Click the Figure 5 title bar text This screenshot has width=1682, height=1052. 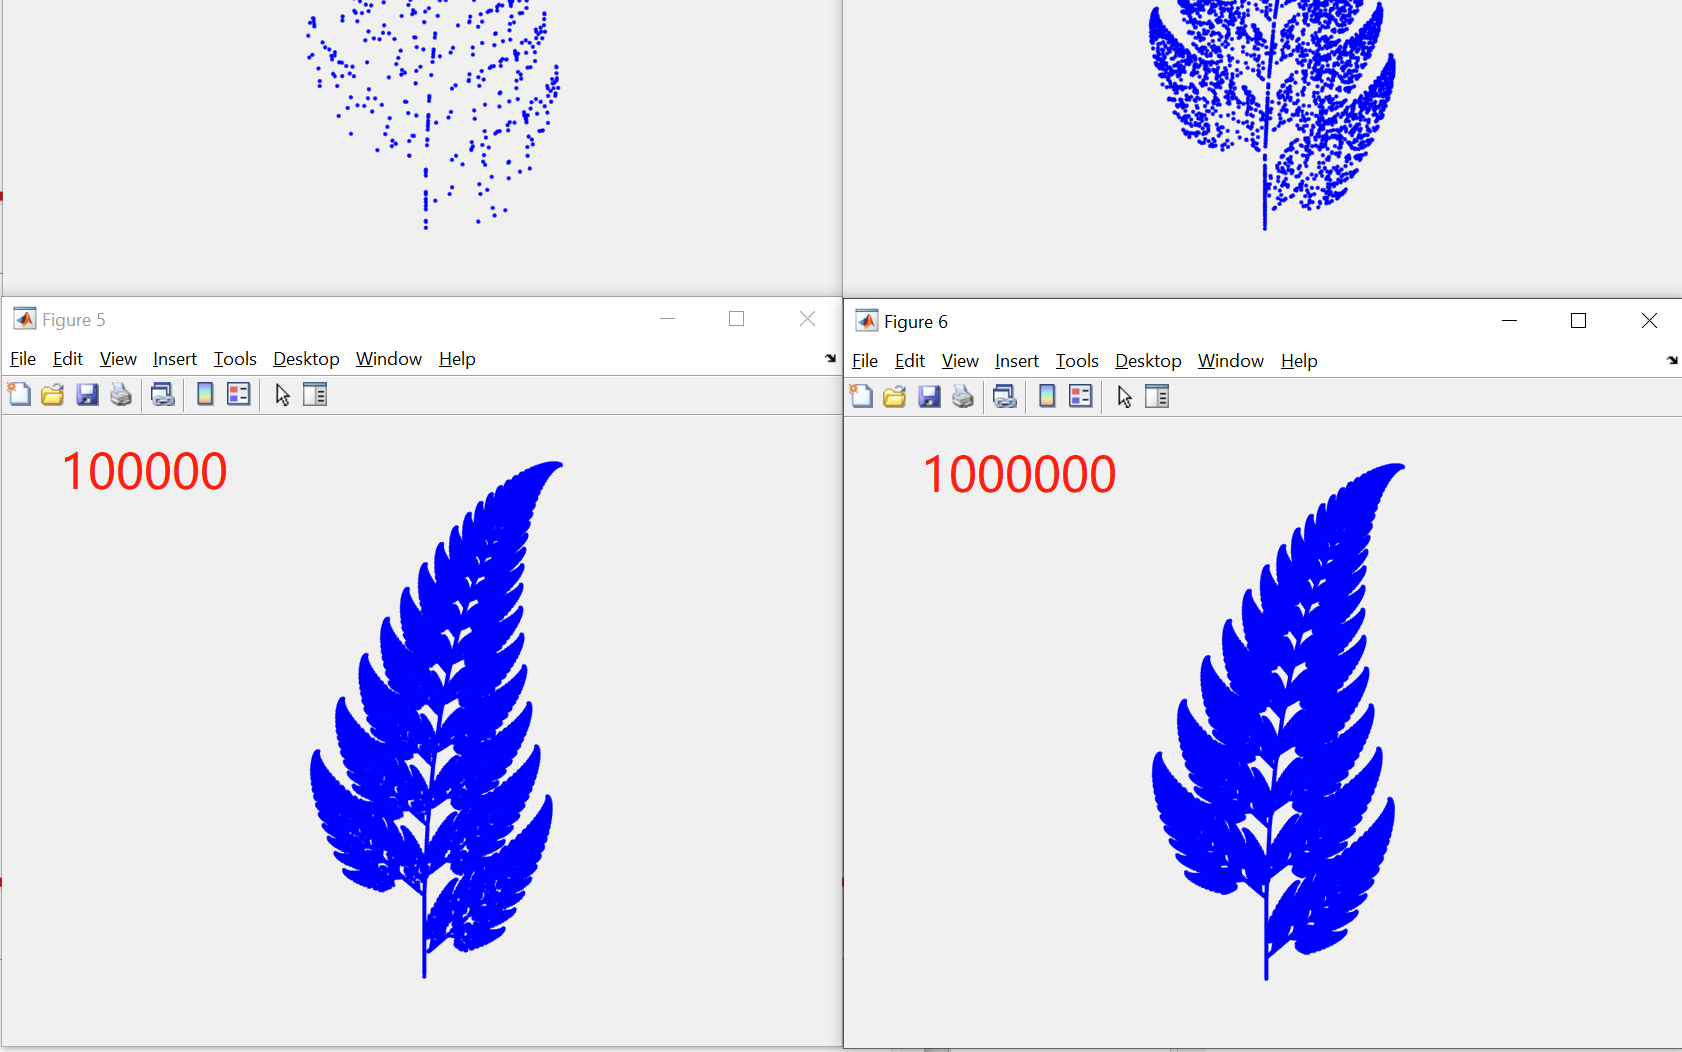point(74,320)
